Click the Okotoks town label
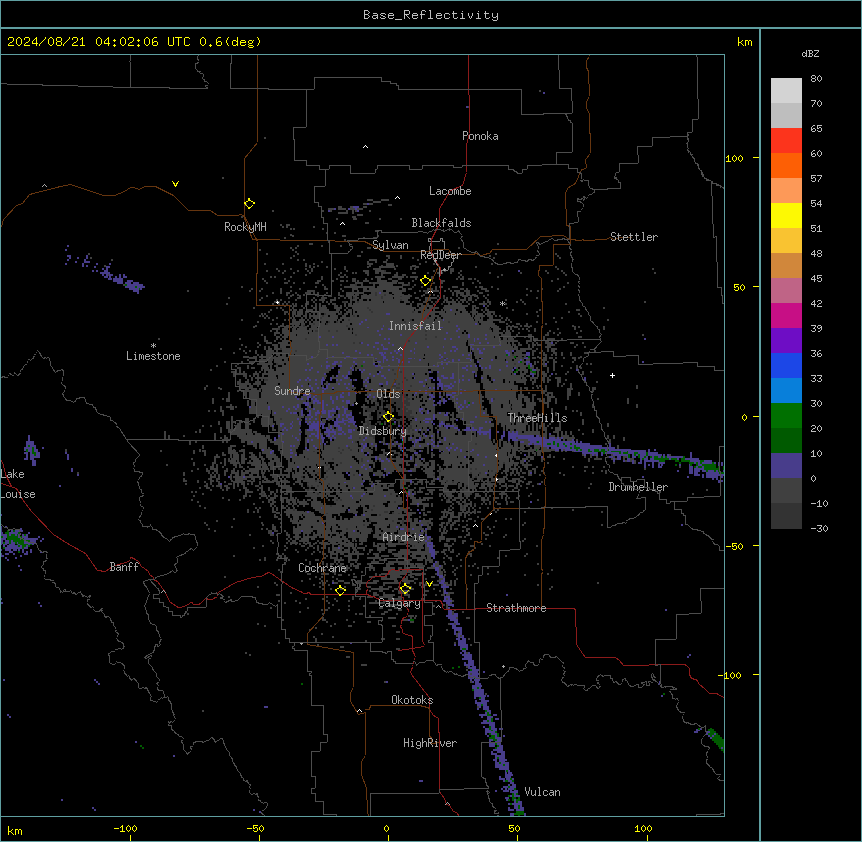Image resolution: width=862 pixels, height=842 pixels. 412,700
